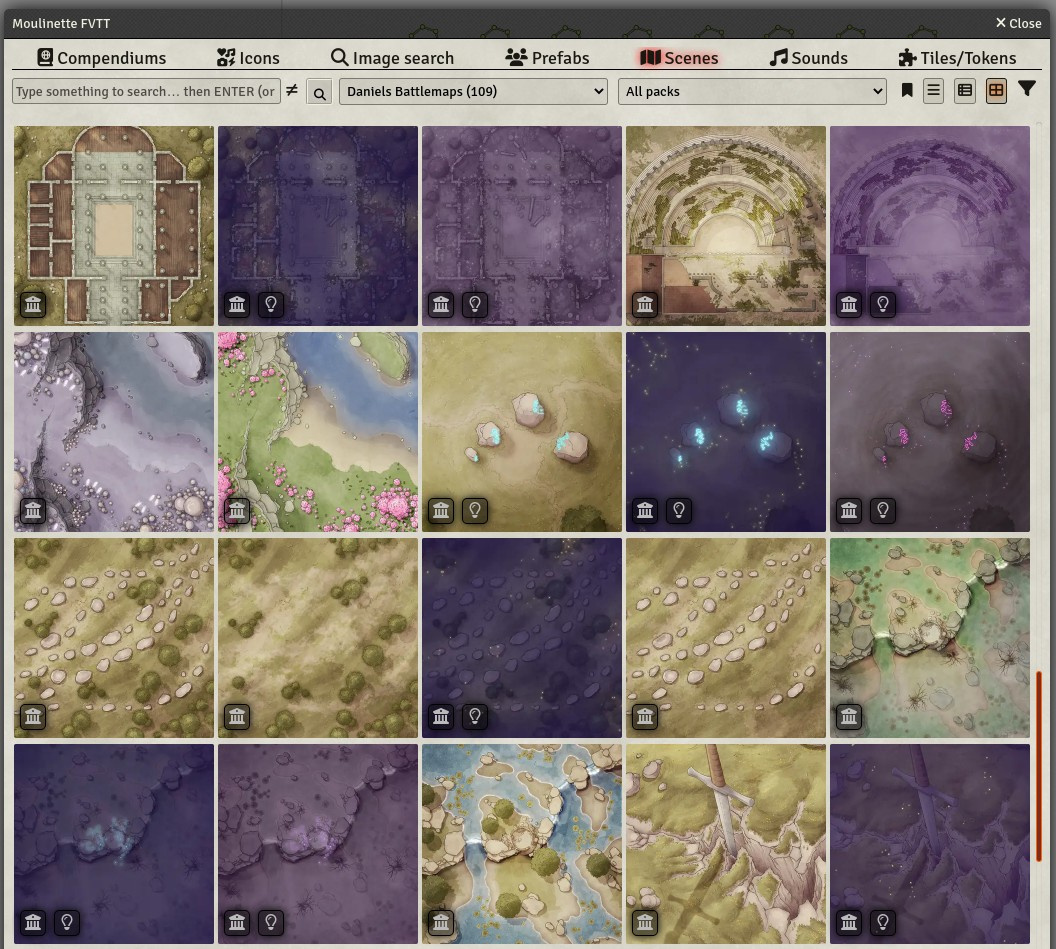
Task: Select the Scenes tab
Action: pyautogui.click(x=678, y=58)
